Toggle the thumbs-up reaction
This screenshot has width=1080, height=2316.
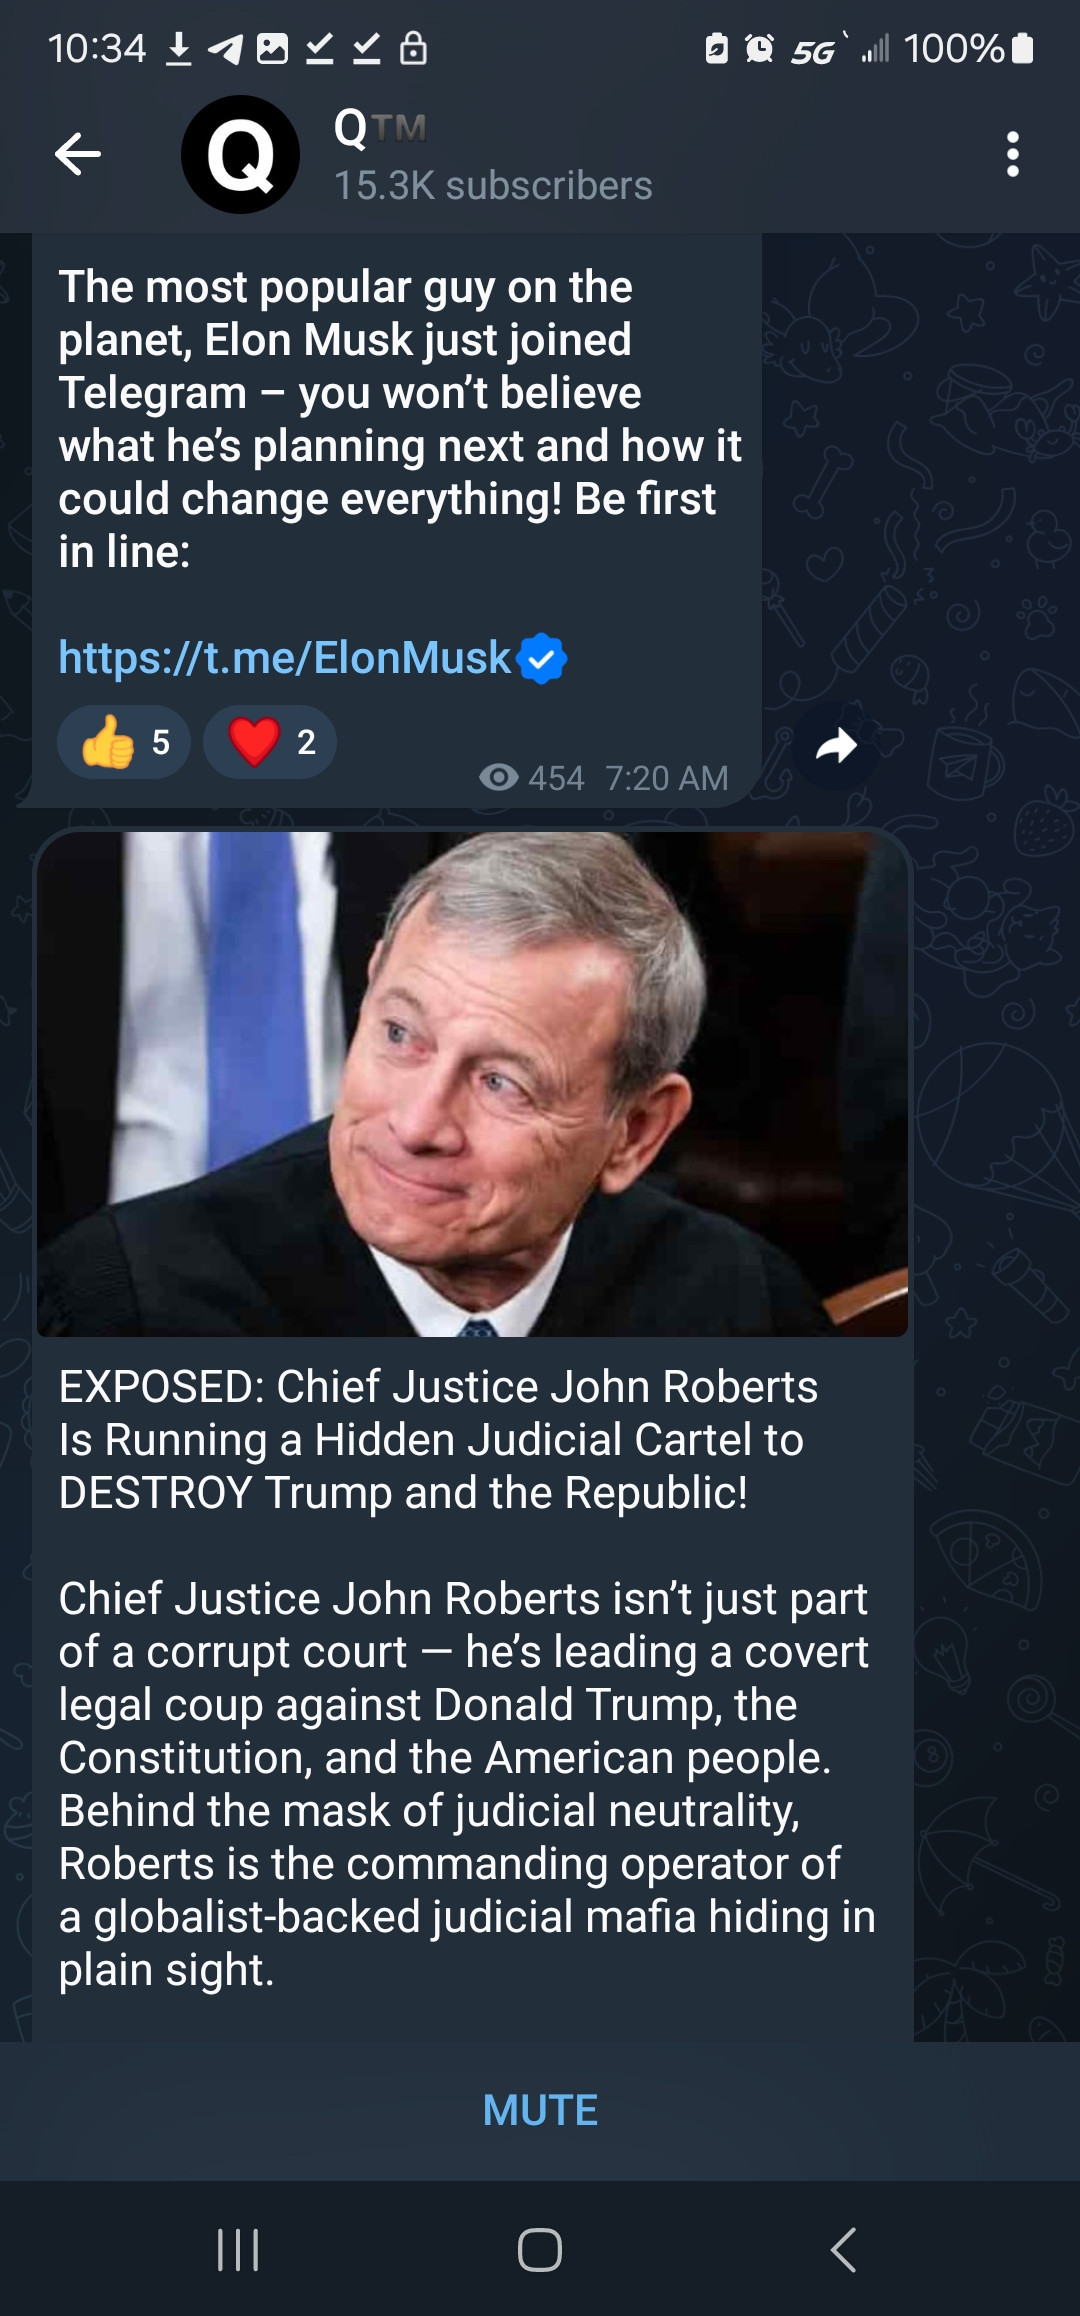pos(123,742)
